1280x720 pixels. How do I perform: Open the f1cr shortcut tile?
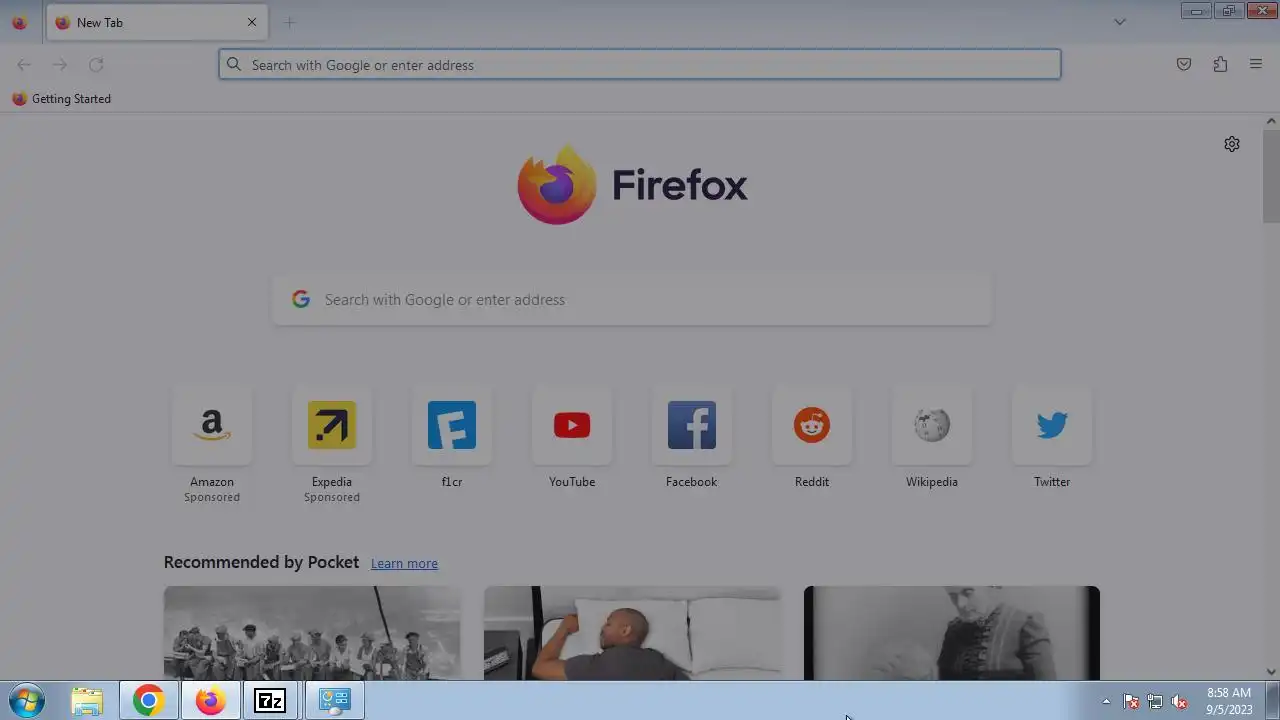point(452,426)
